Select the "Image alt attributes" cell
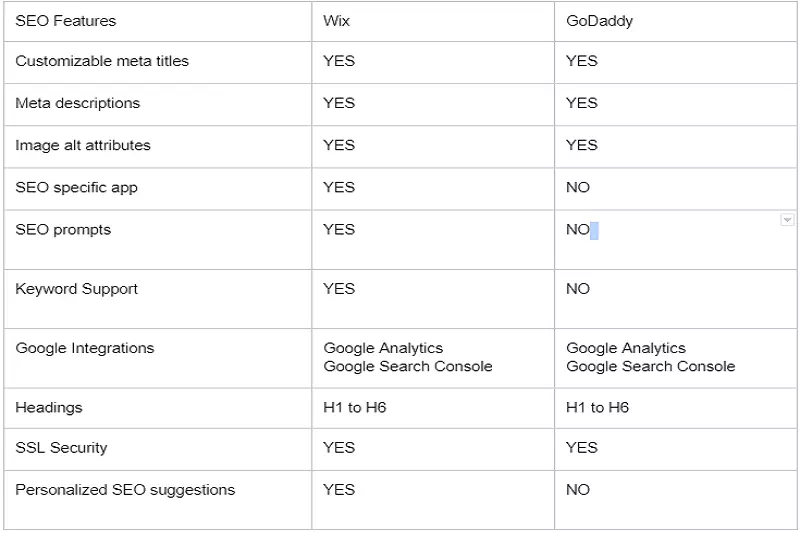800x533 pixels. tap(83, 145)
